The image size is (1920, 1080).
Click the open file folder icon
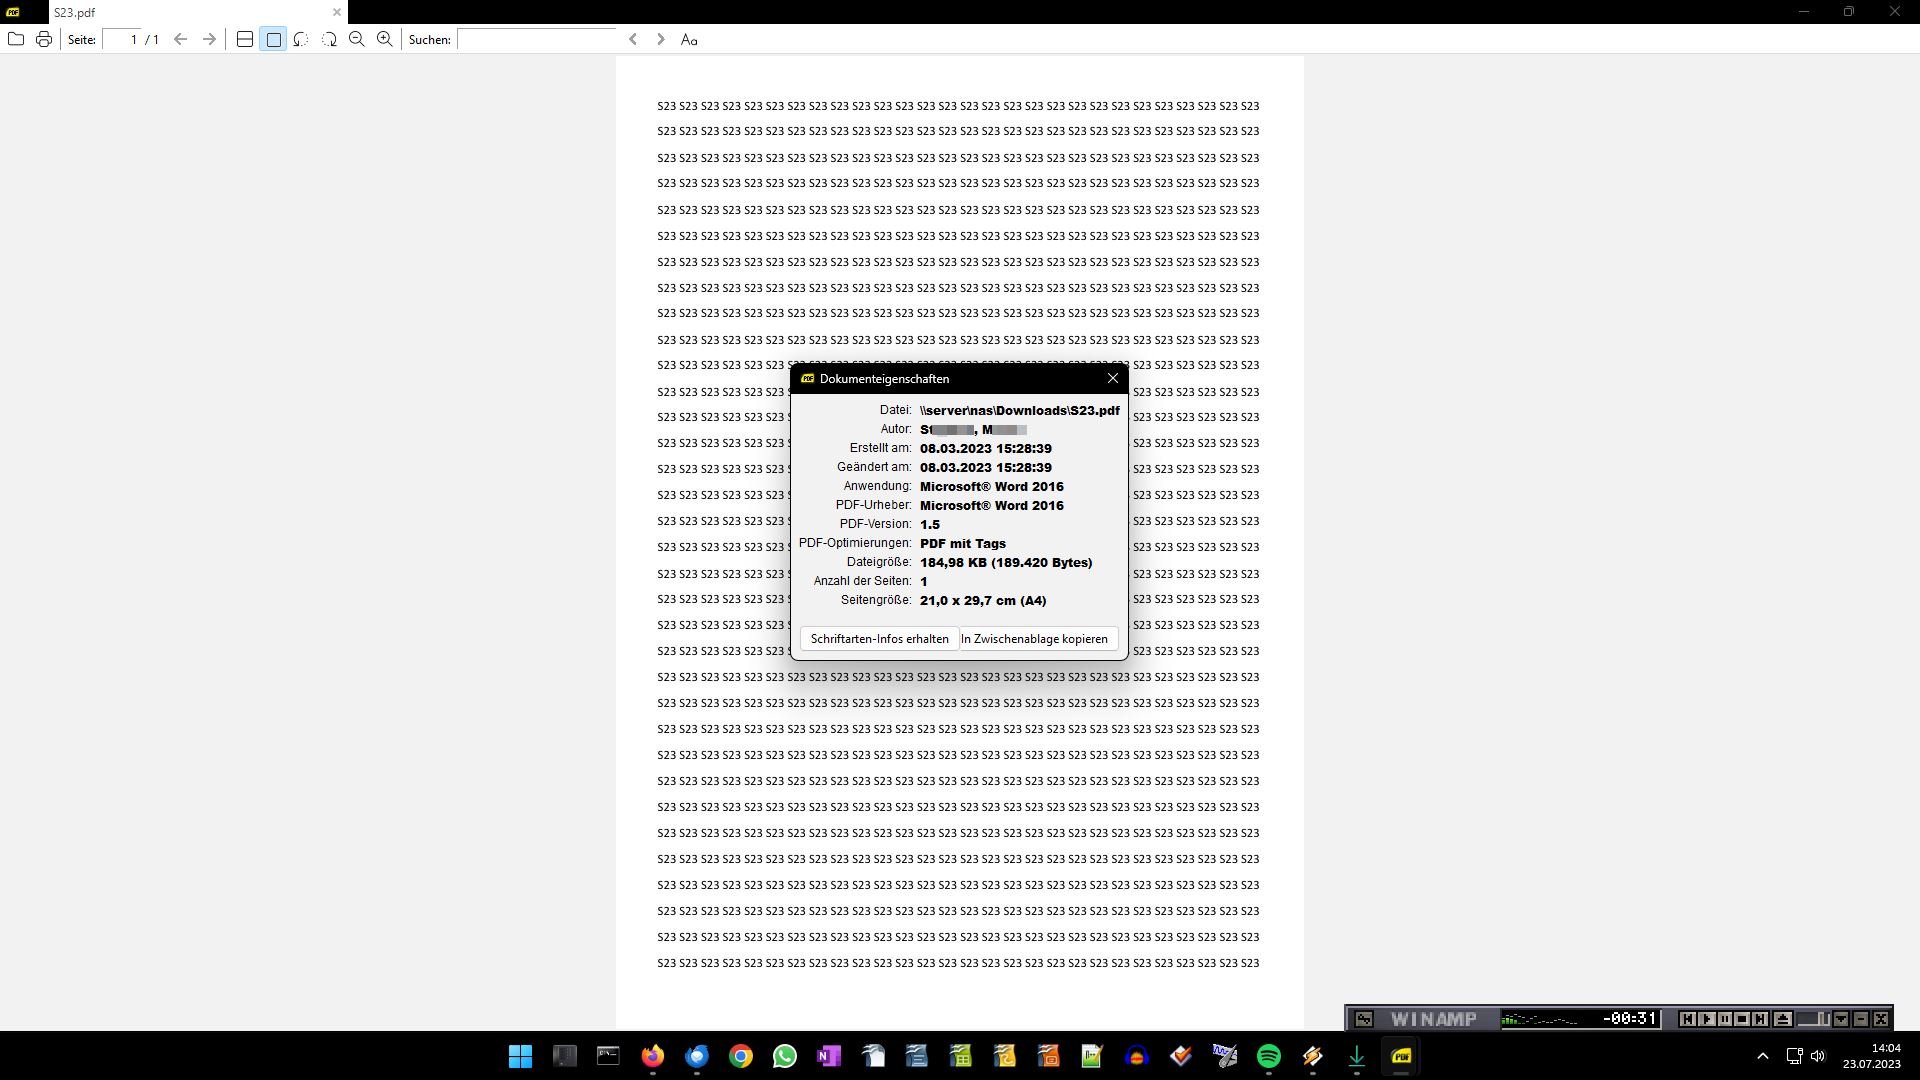tap(16, 39)
